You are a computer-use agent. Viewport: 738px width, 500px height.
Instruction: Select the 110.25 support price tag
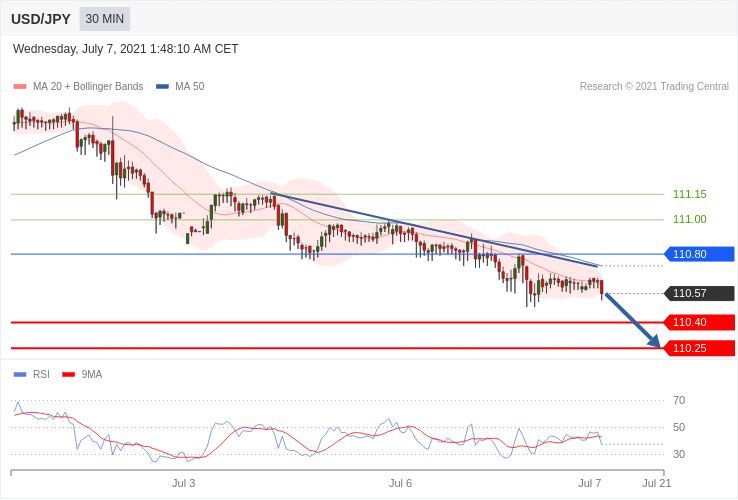[x=699, y=348]
